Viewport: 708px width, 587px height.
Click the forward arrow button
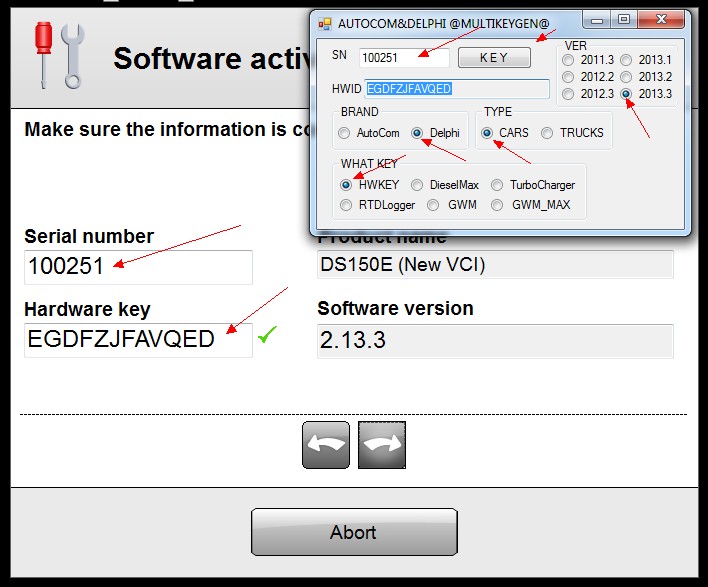coord(382,445)
